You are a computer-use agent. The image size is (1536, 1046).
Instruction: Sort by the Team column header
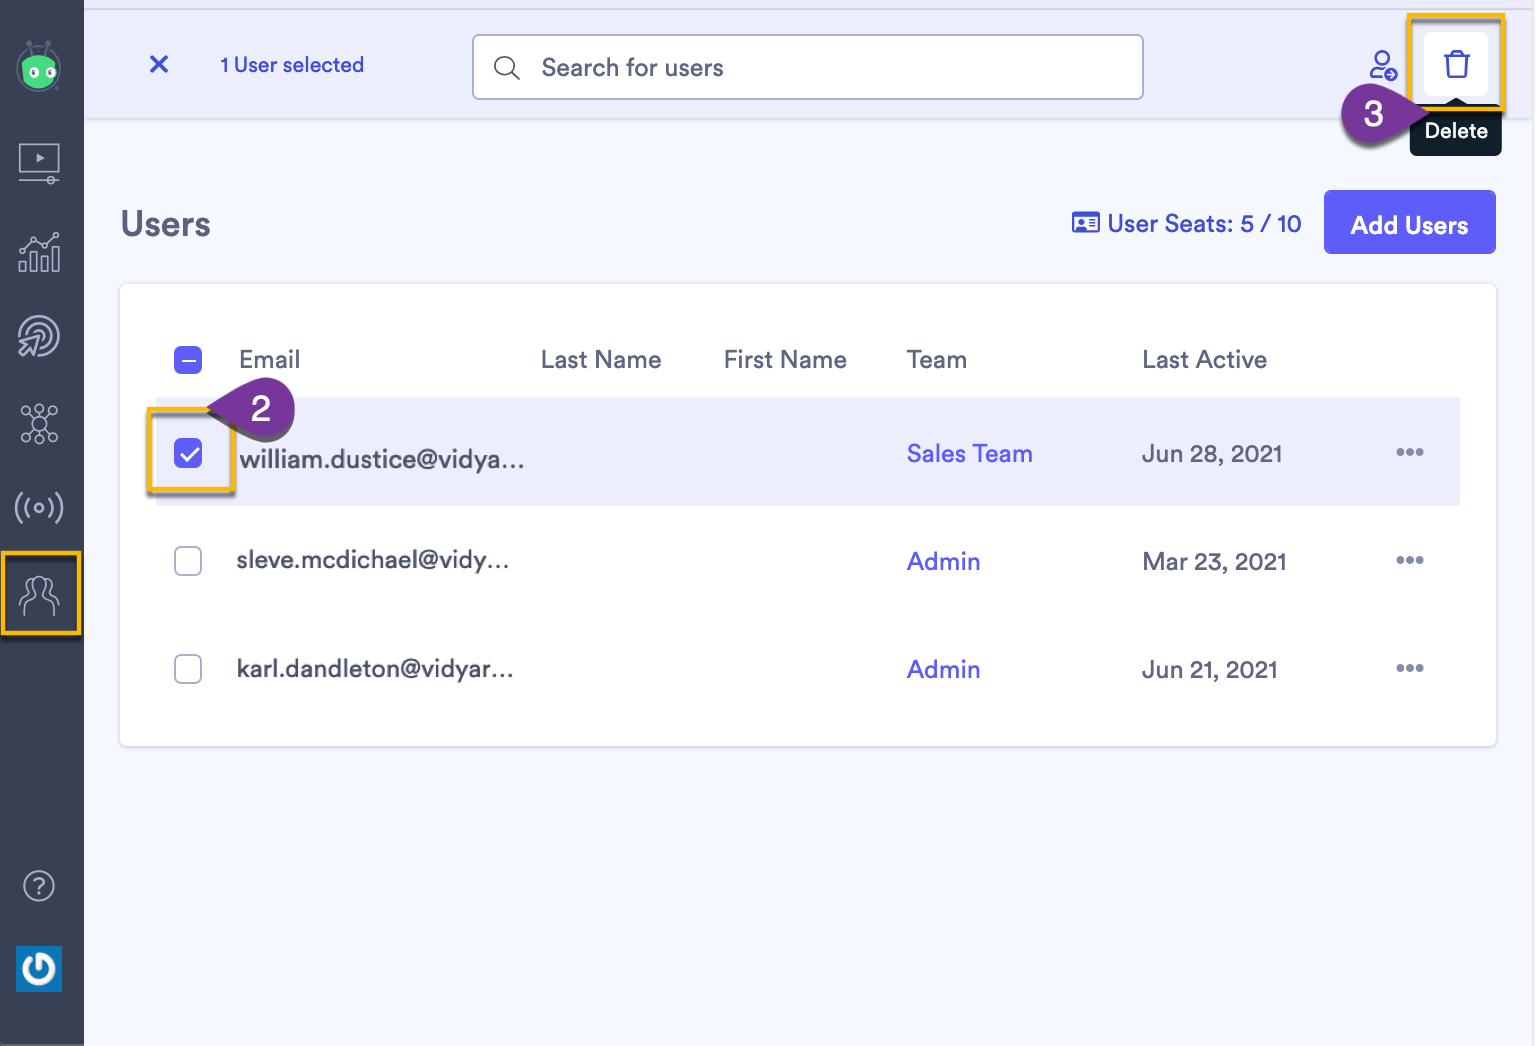point(937,360)
